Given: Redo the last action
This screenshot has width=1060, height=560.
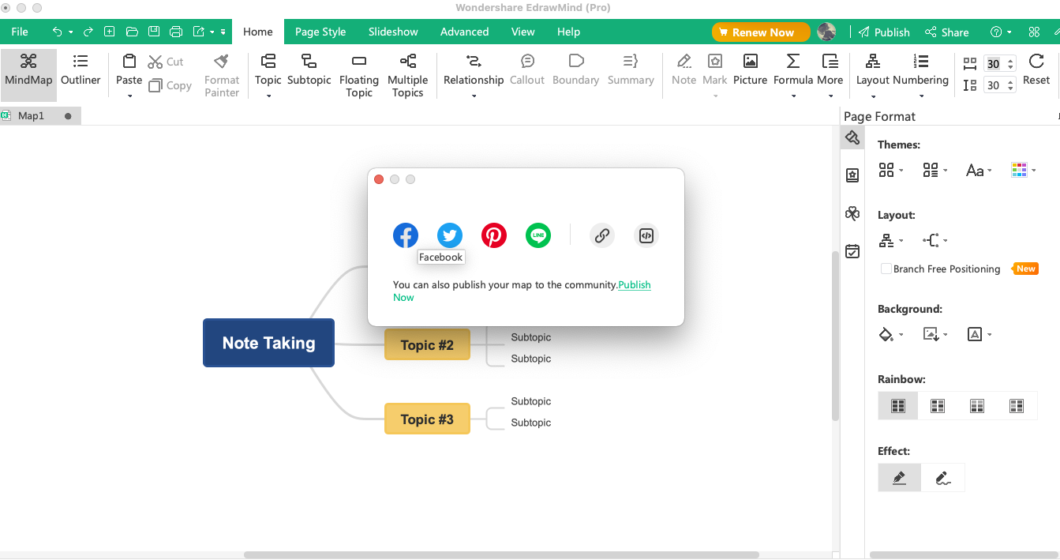Looking at the screenshot, I should (88, 32).
